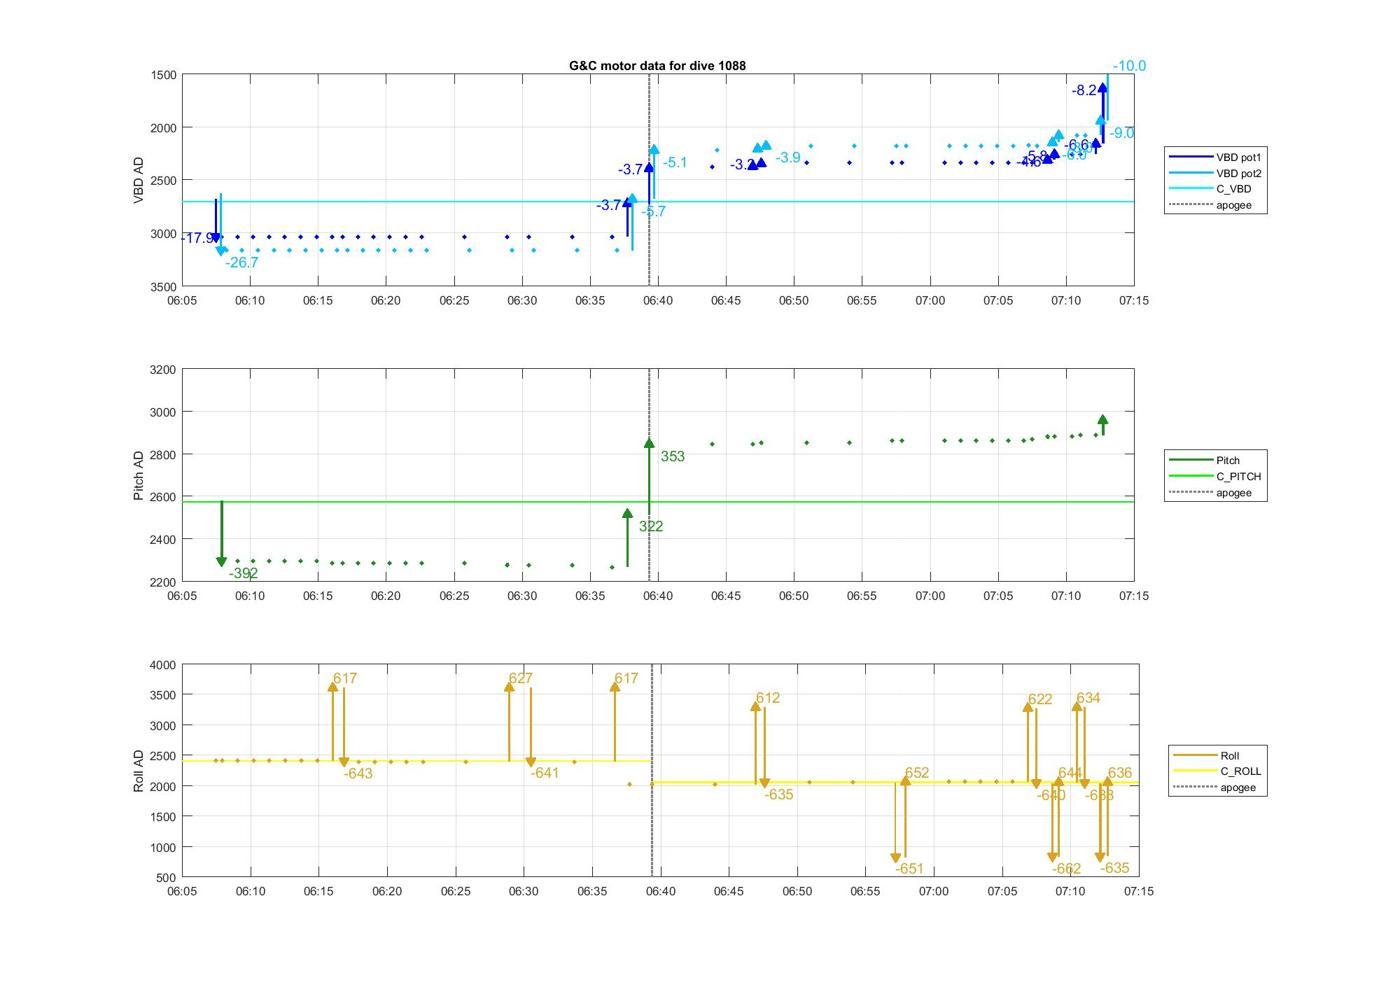
Task: Click the "-3.9" VBD annotation
Action: tap(788, 157)
